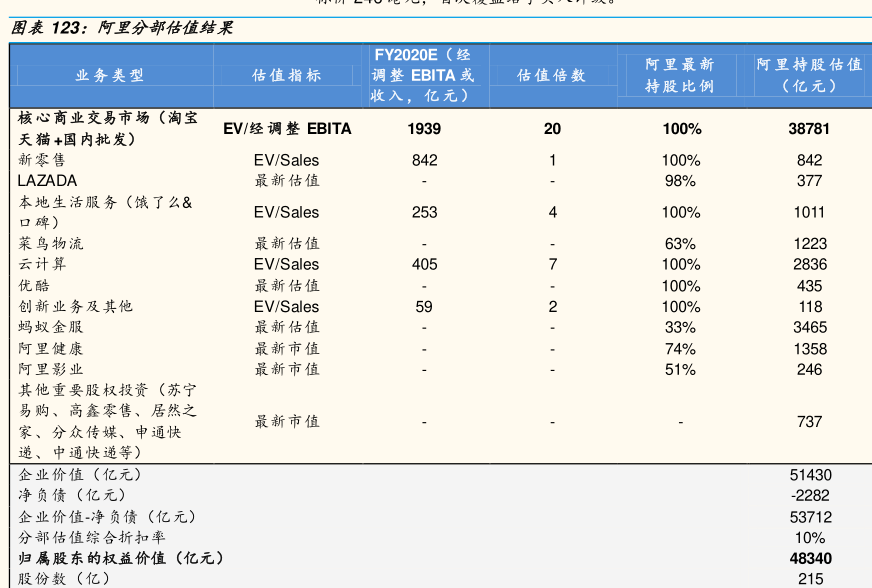Viewport: 872px width, 588px height.
Task: Click EV/Sales in the 新零售 row
Action: tap(286, 161)
